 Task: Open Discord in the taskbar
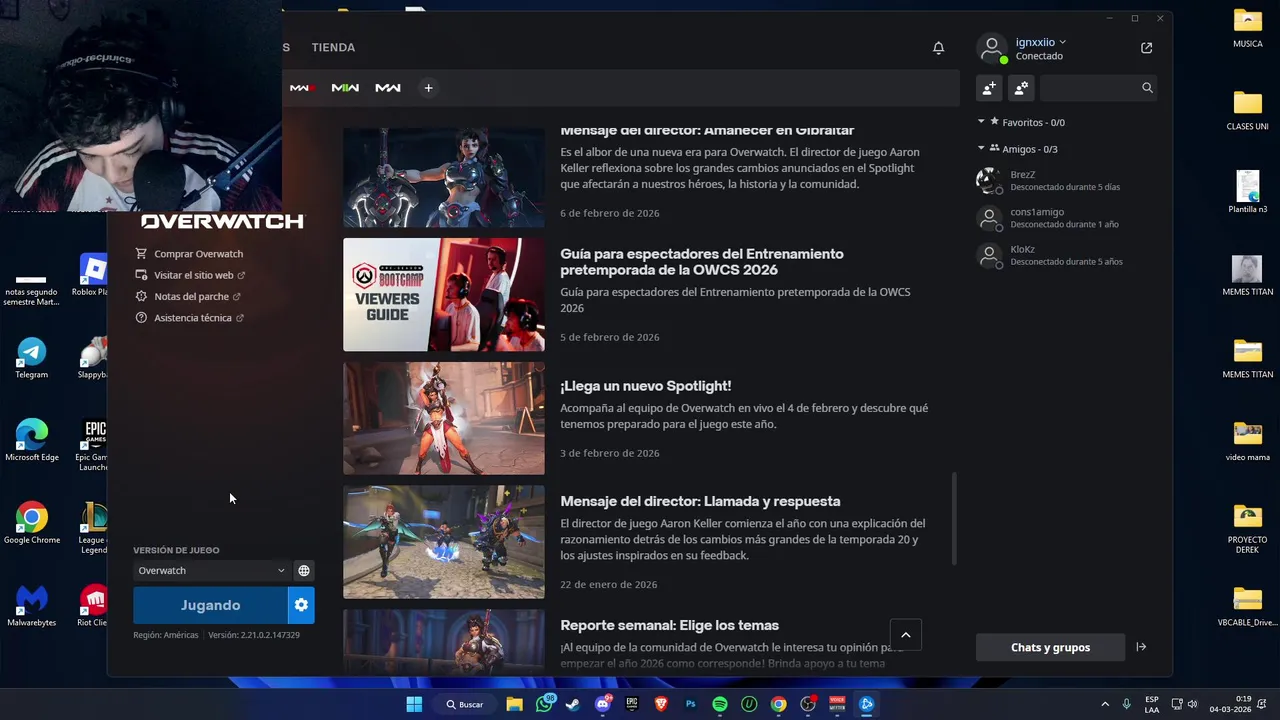[603, 704]
